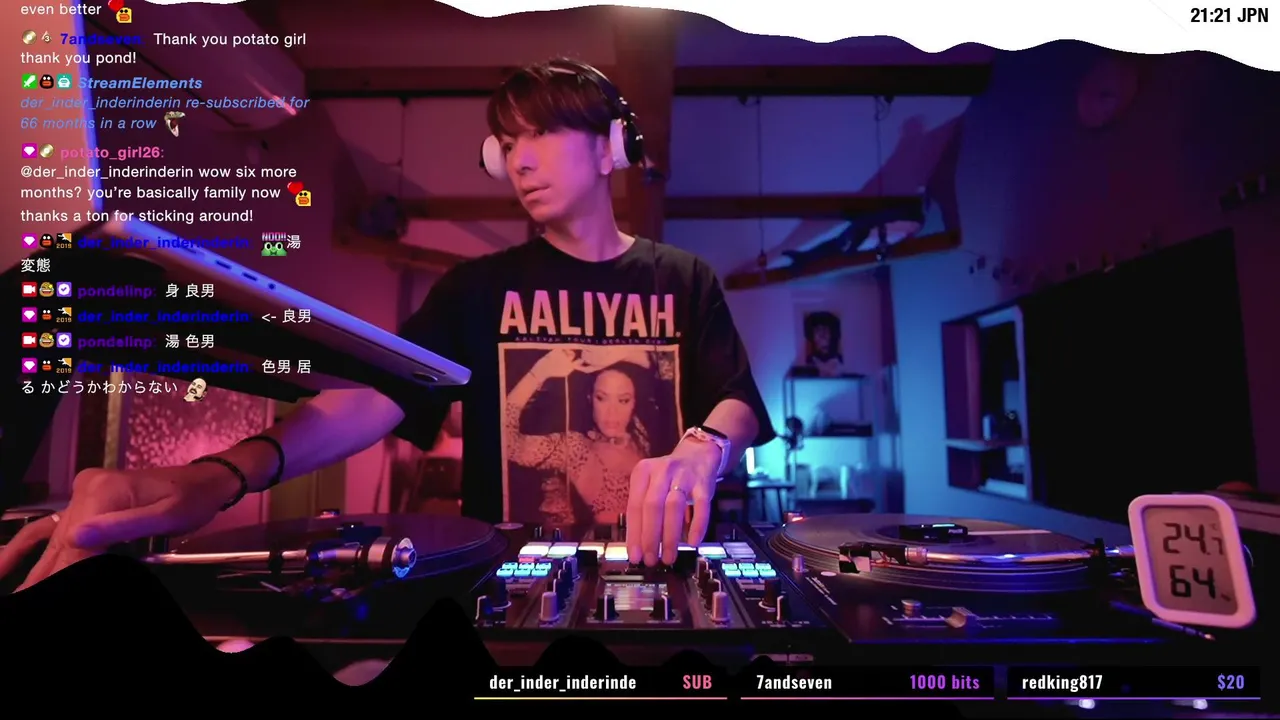Click the '$20' donation amount

tap(1231, 682)
